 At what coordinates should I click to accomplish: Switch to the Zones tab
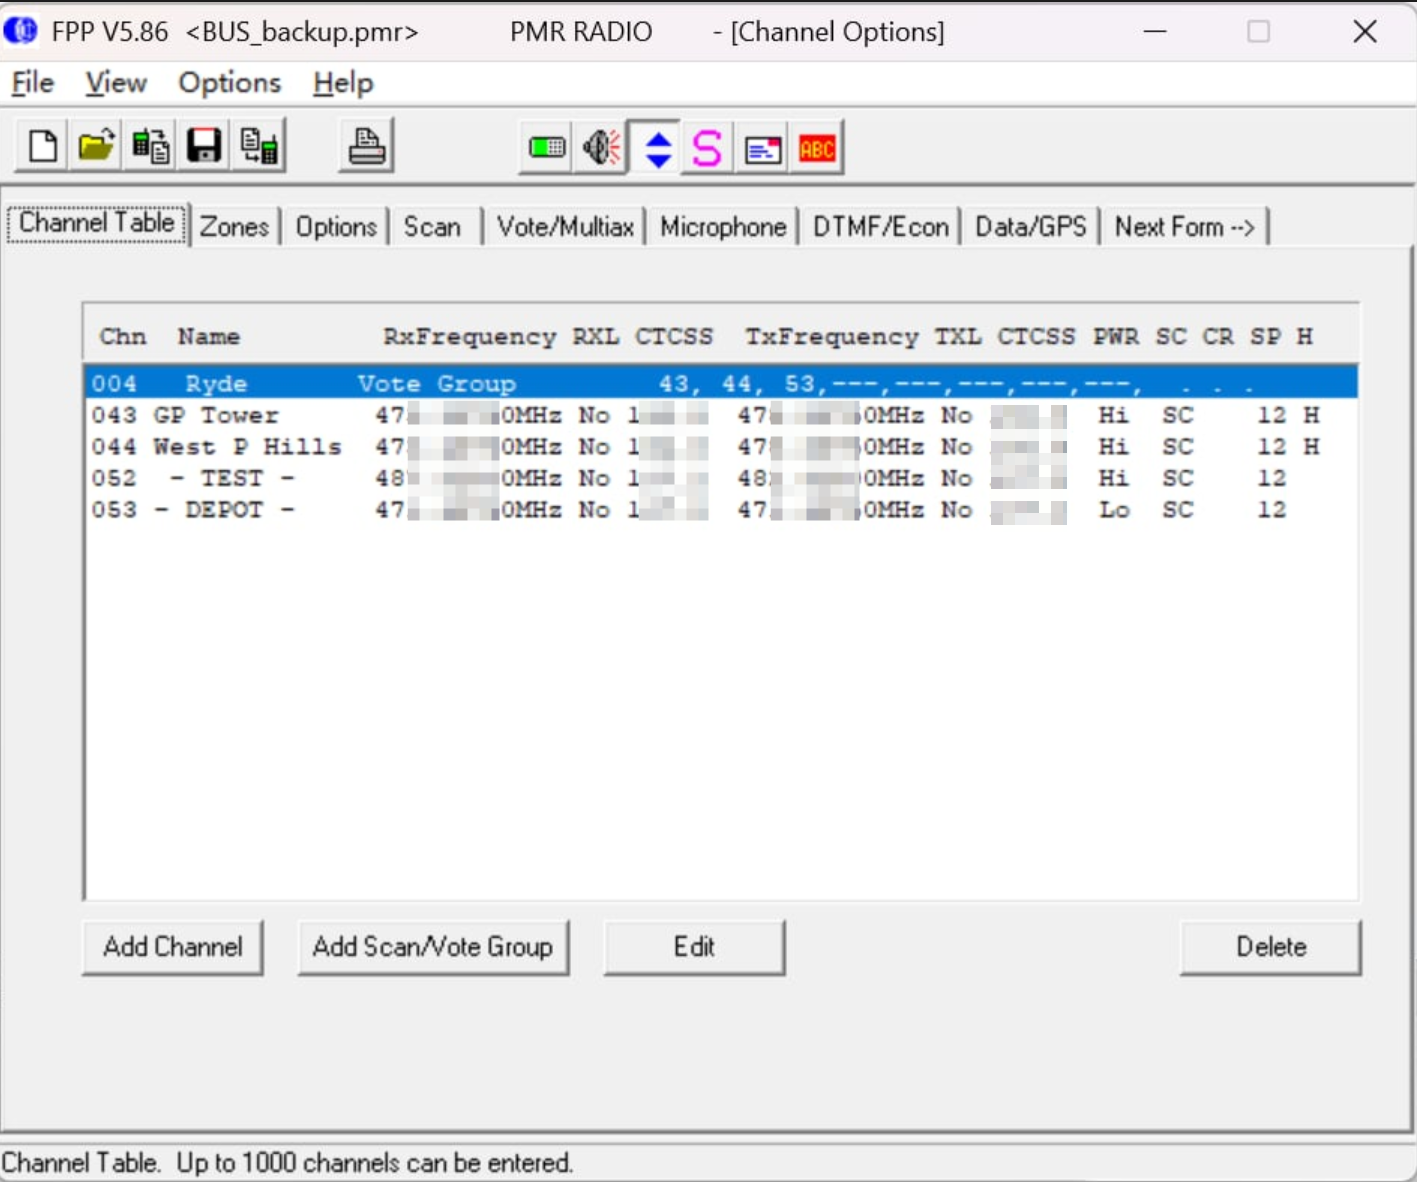[234, 227]
